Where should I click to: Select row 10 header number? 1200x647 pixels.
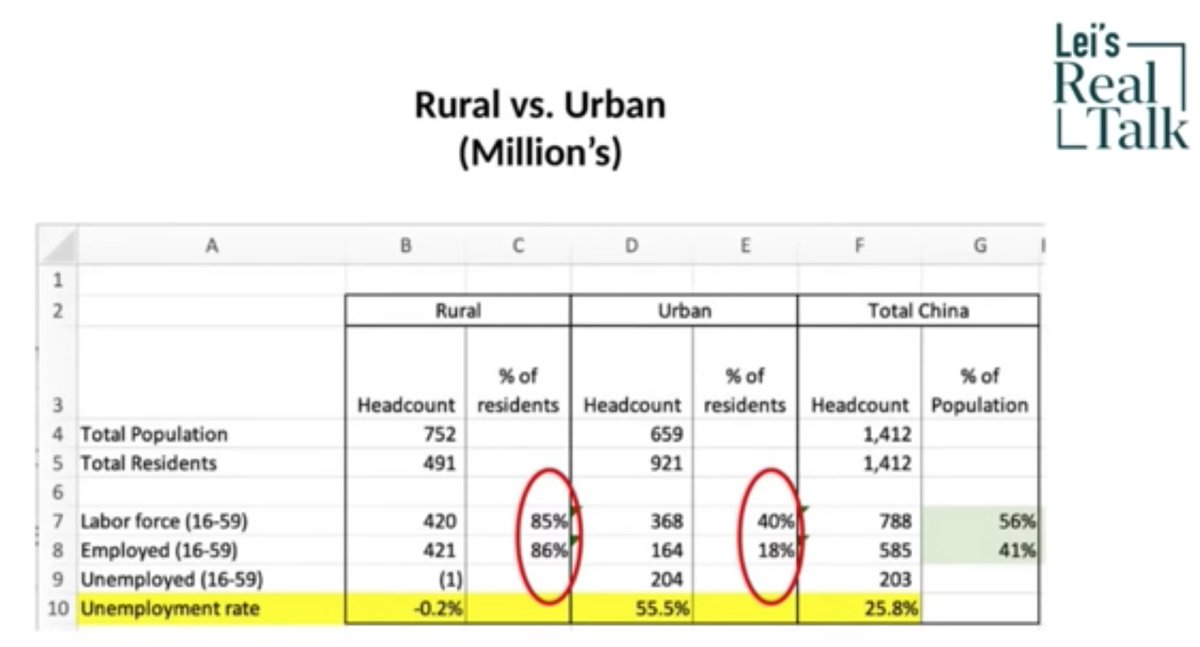tap(56, 608)
